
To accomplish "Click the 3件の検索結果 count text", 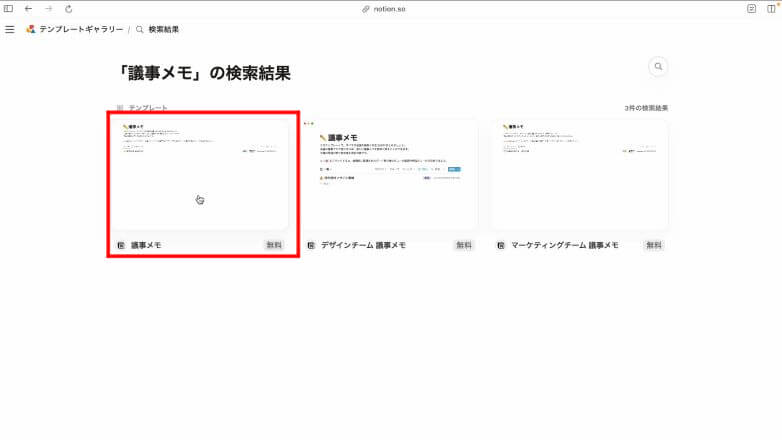I will [646, 108].
